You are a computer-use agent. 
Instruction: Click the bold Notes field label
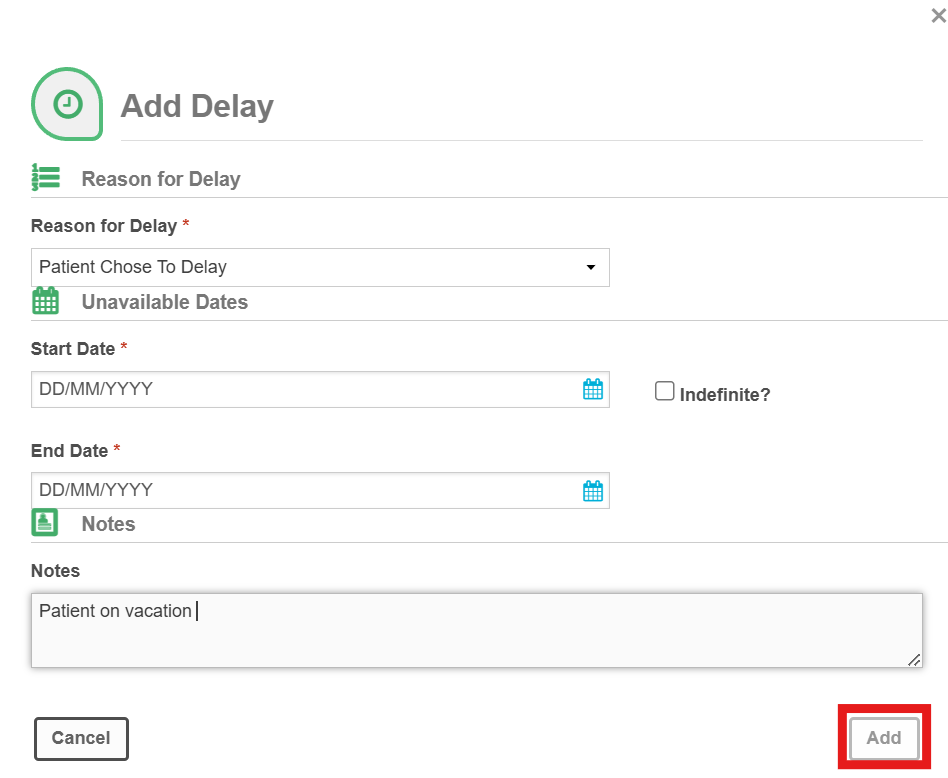pos(55,571)
